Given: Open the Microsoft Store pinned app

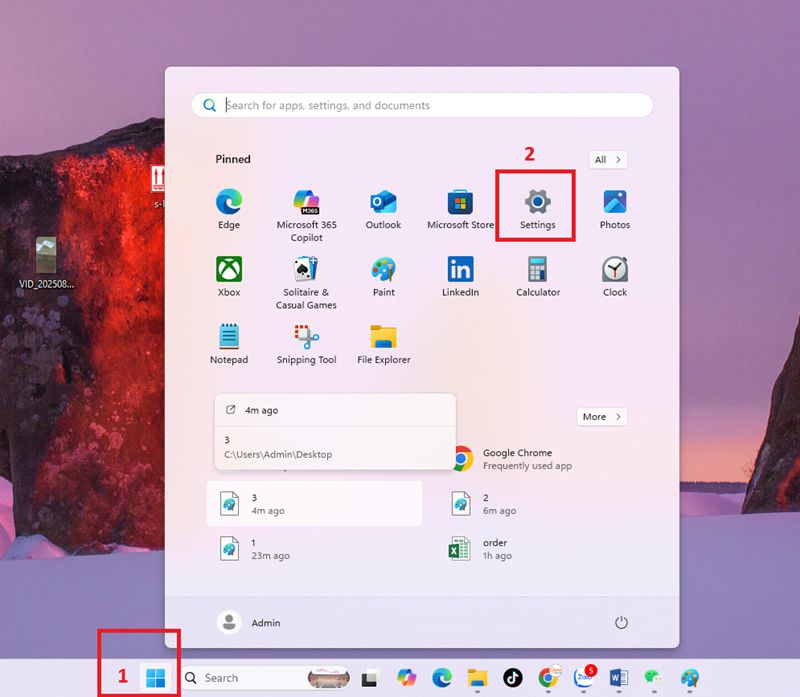Looking at the screenshot, I should (x=460, y=209).
